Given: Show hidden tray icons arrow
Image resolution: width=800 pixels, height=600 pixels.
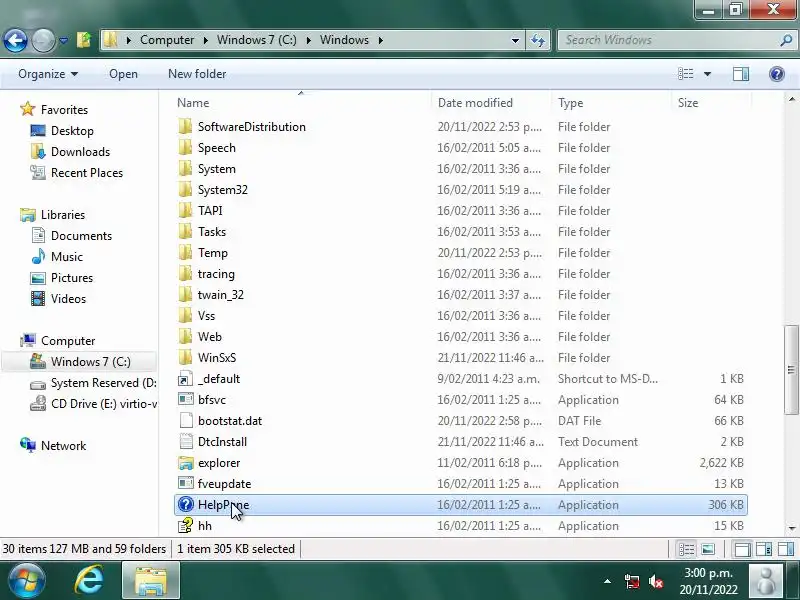Looking at the screenshot, I should click(x=607, y=581).
